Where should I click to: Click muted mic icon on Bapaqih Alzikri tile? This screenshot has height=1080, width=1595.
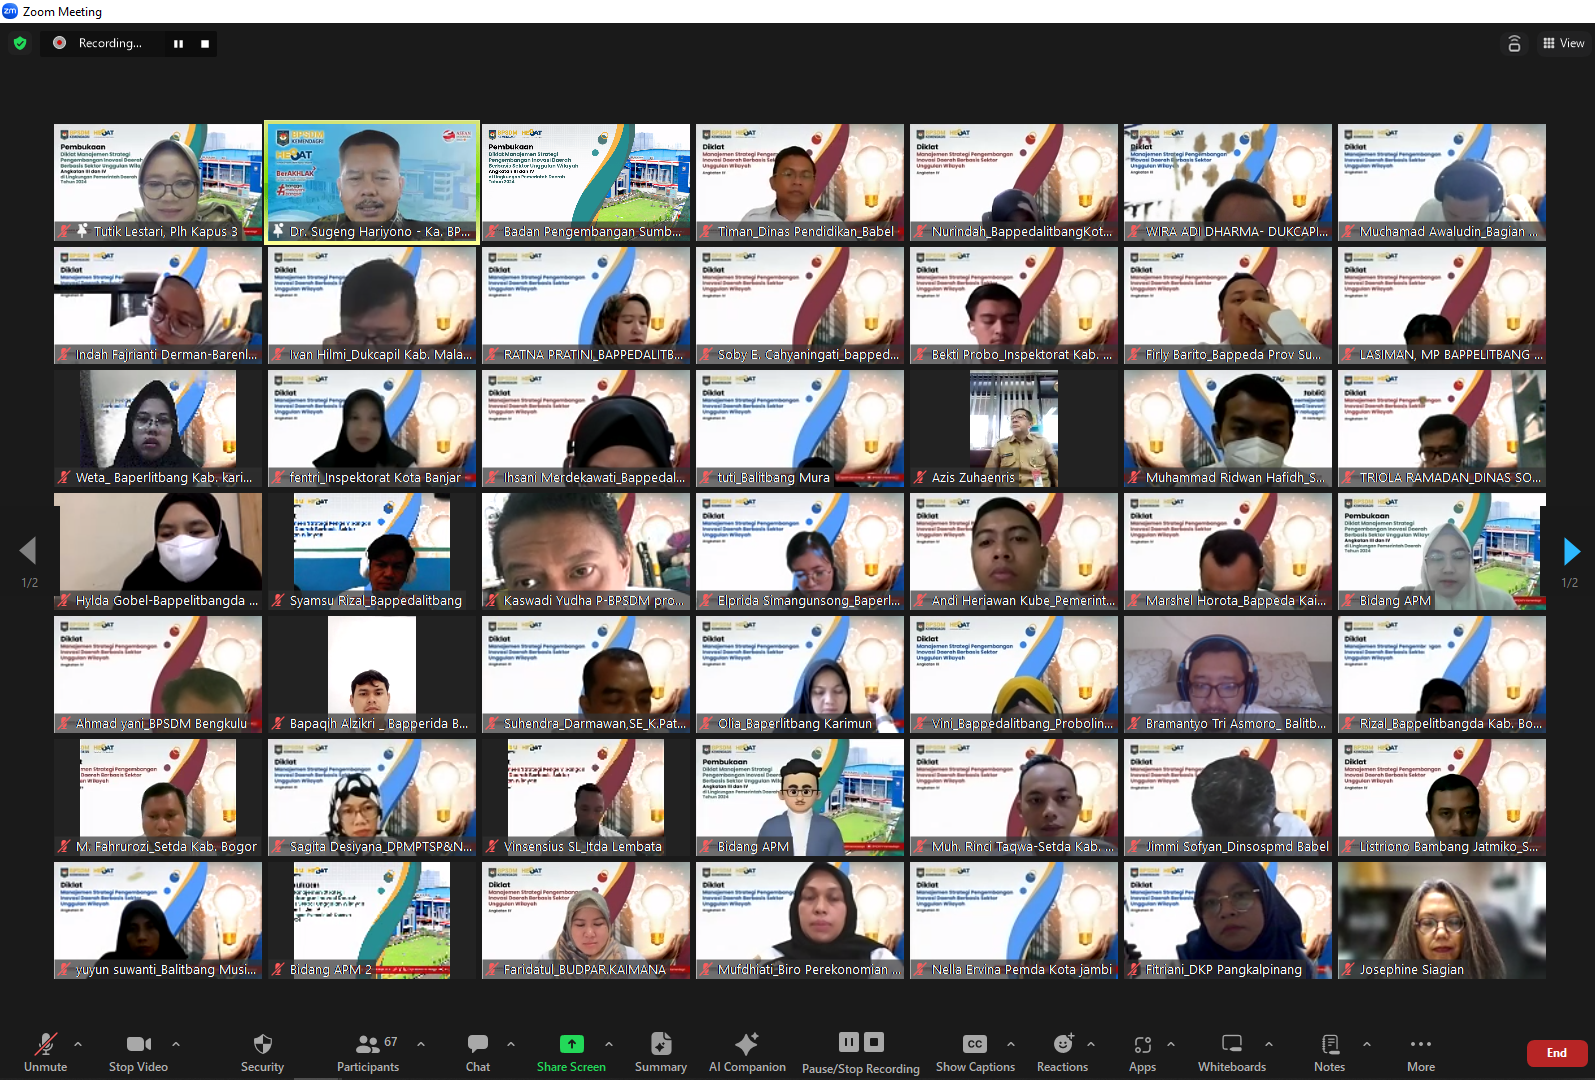pyautogui.click(x=278, y=723)
